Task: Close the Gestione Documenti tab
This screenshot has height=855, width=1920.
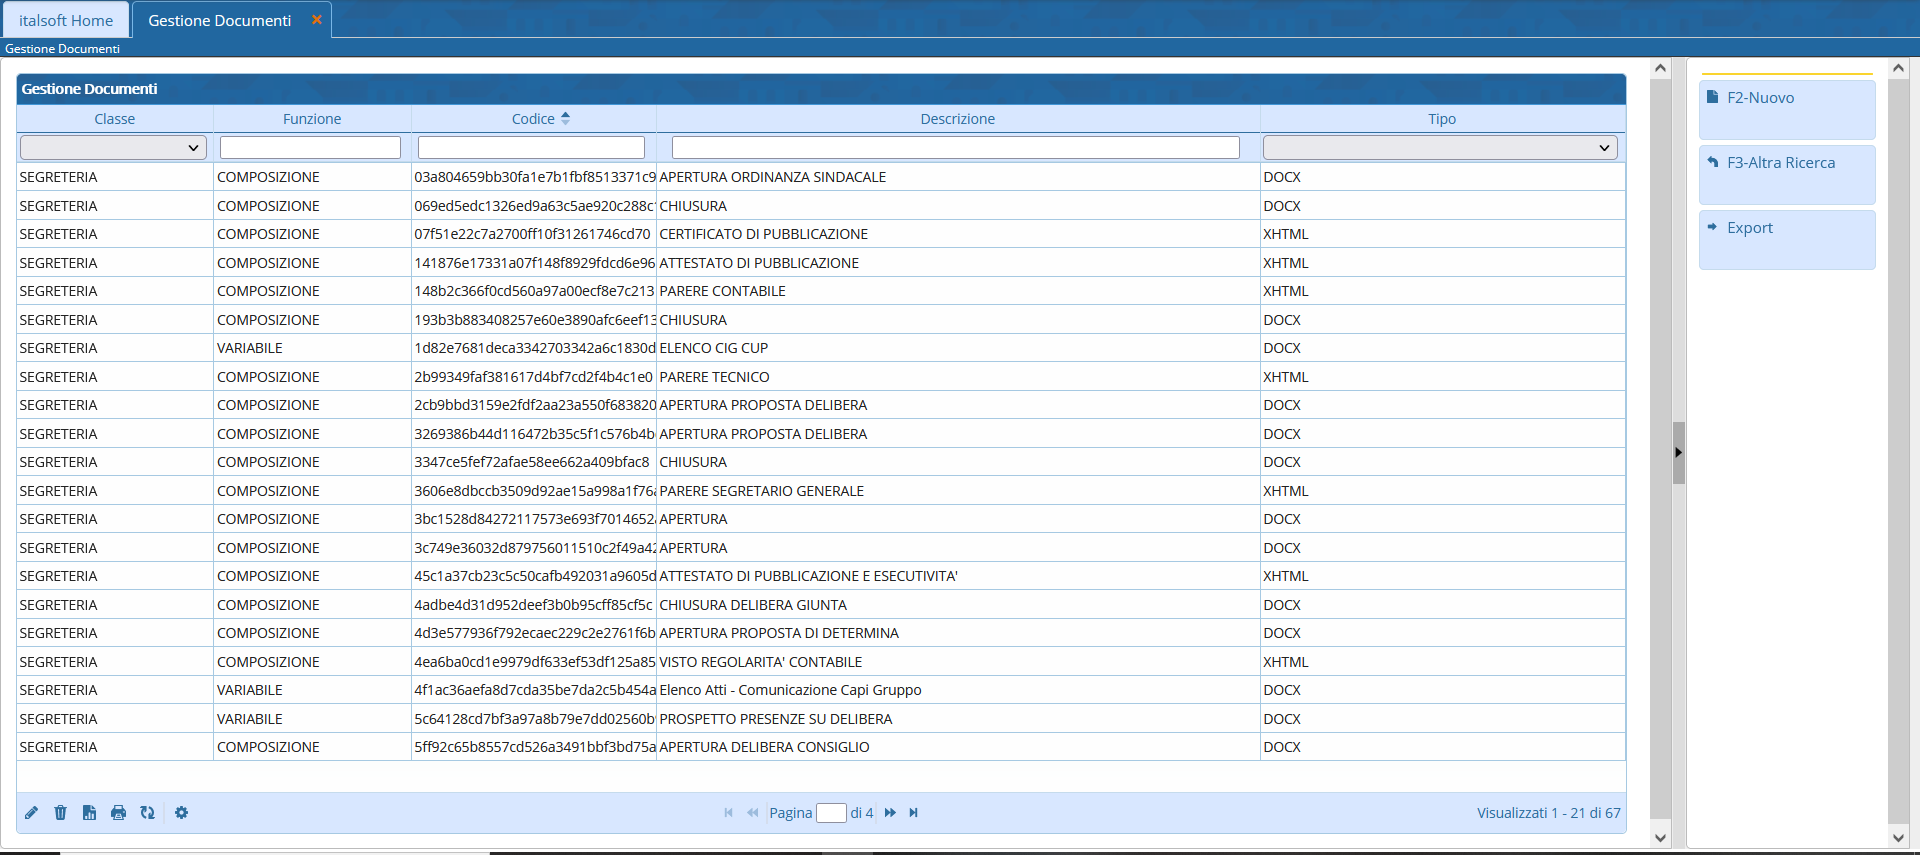Action: click(x=317, y=20)
